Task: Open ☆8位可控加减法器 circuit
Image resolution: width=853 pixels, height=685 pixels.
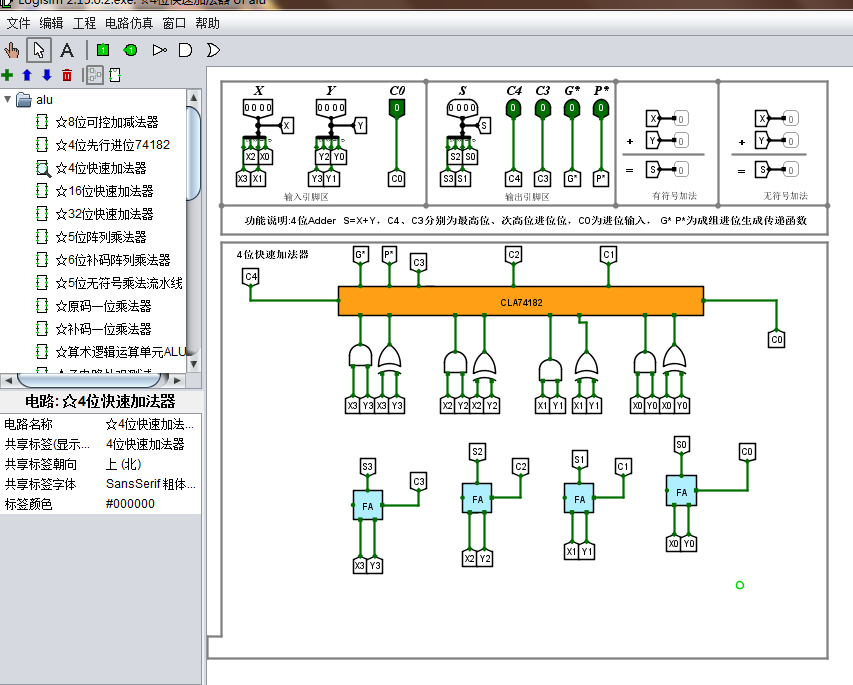Action: pos(107,122)
